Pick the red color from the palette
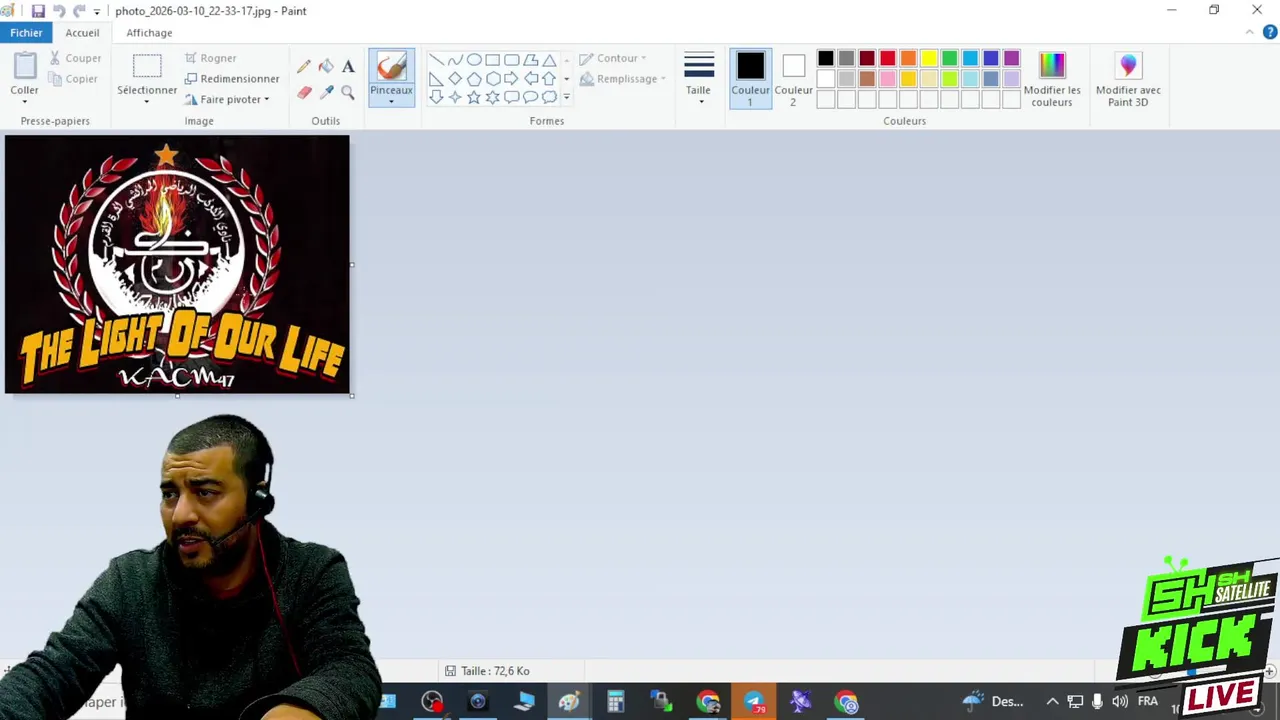The height and width of the screenshot is (720, 1280). [888, 59]
